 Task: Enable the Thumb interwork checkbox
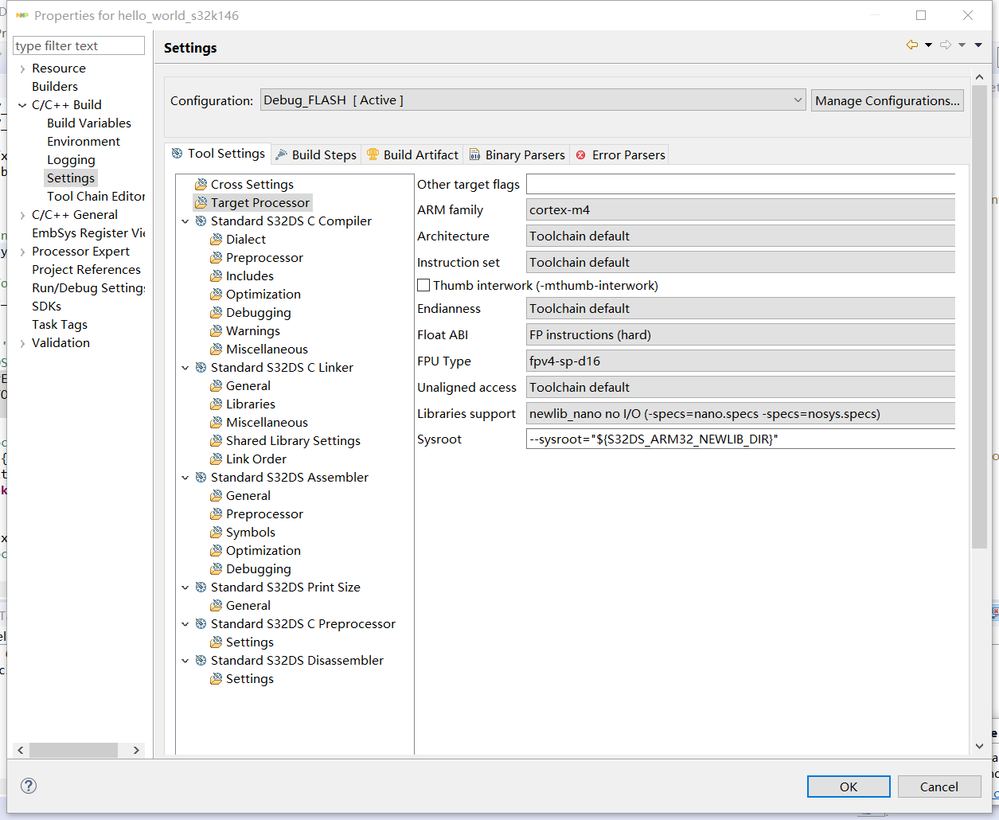pos(424,286)
